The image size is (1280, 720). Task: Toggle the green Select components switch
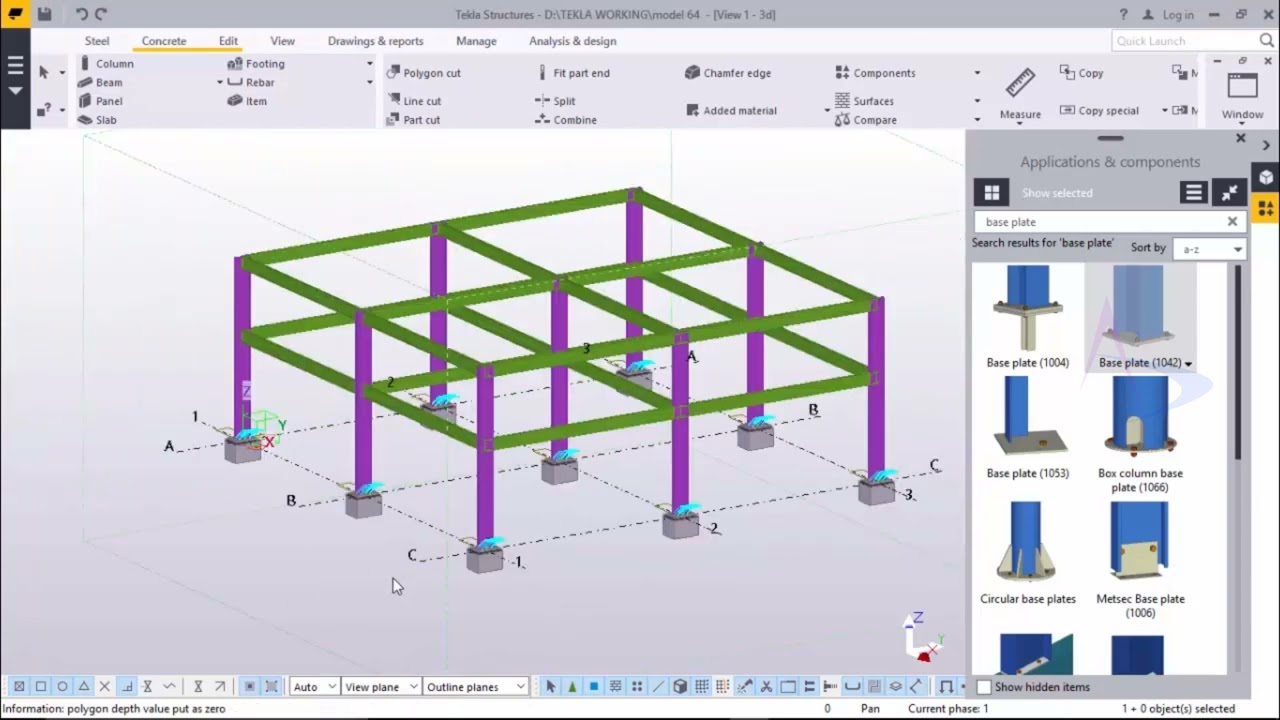[572, 687]
